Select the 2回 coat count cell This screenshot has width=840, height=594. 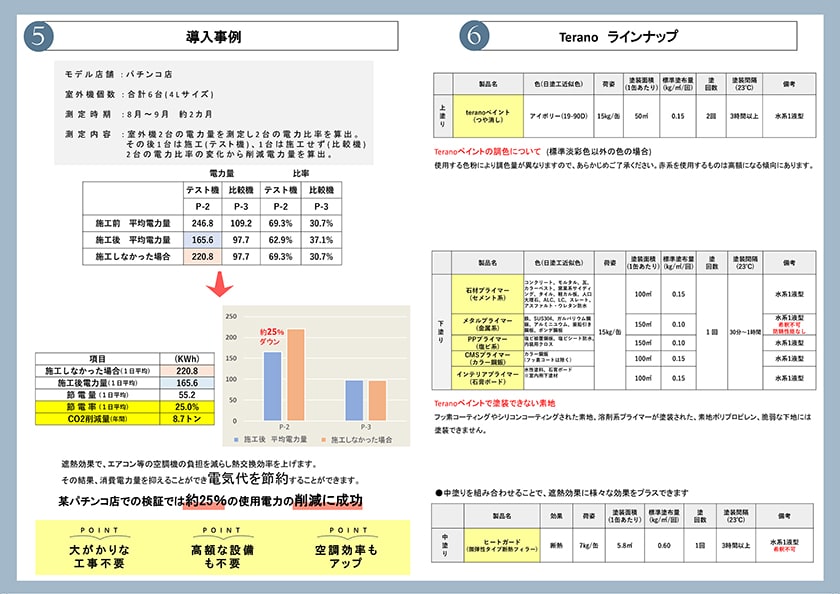tap(711, 116)
